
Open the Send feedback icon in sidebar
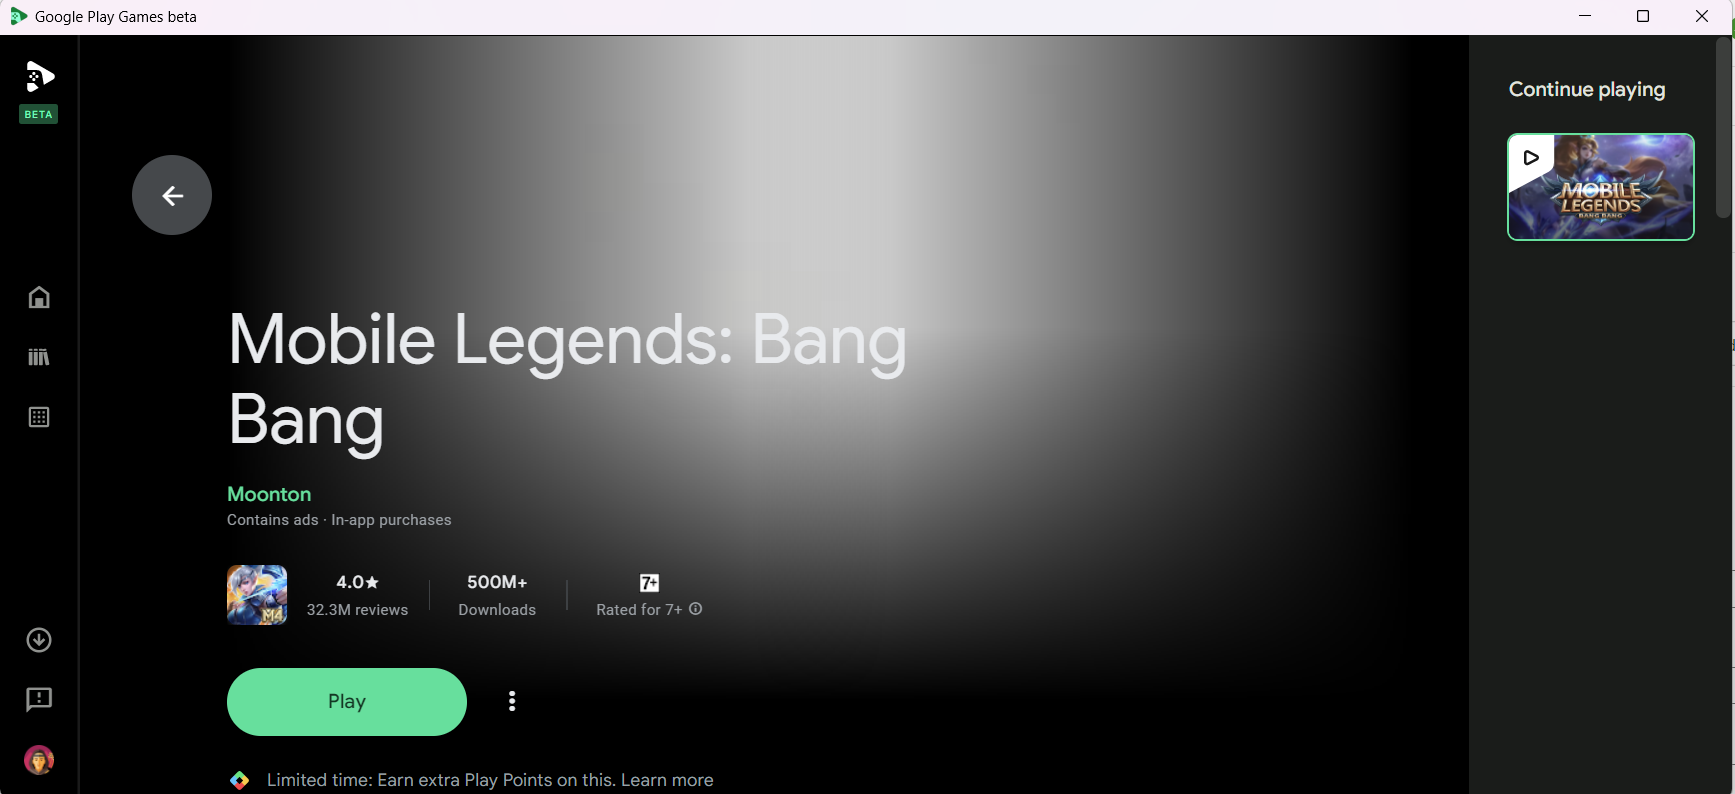click(39, 699)
